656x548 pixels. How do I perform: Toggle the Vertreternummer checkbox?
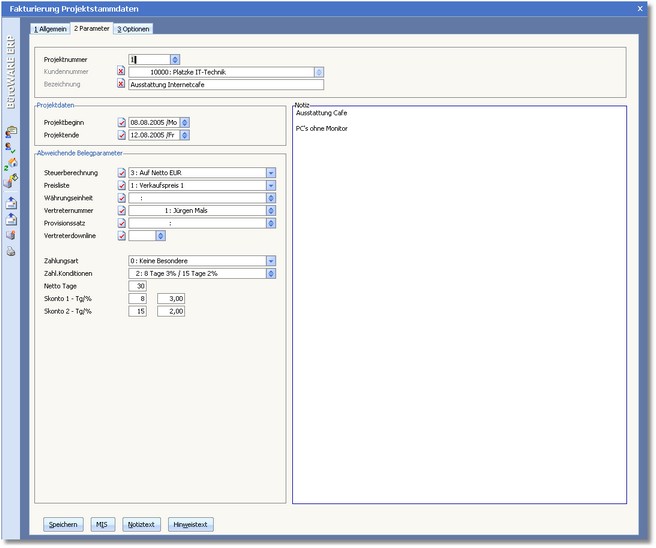[122, 211]
